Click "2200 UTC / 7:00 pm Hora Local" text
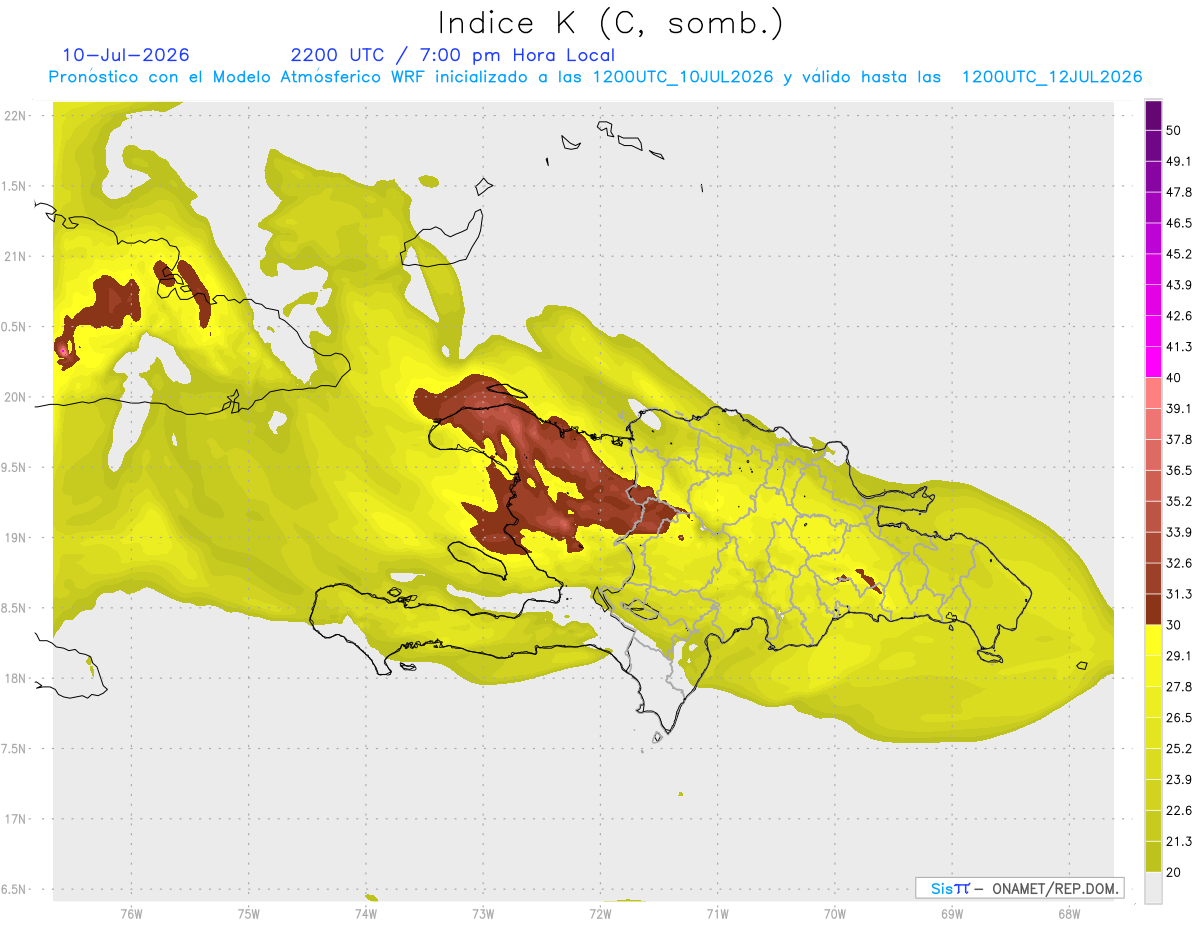The width and height of the screenshot is (1200, 927). [452, 55]
